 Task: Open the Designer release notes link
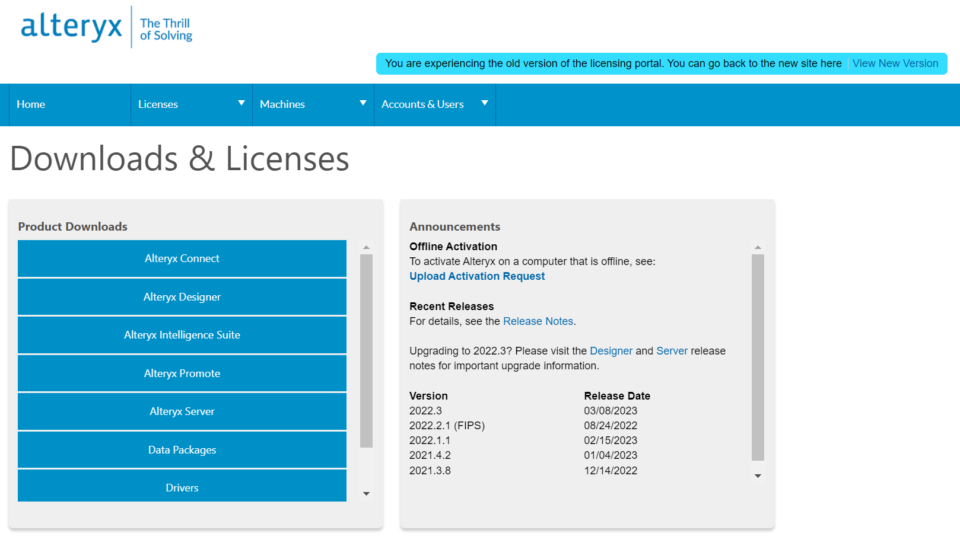tap(611, 351)
